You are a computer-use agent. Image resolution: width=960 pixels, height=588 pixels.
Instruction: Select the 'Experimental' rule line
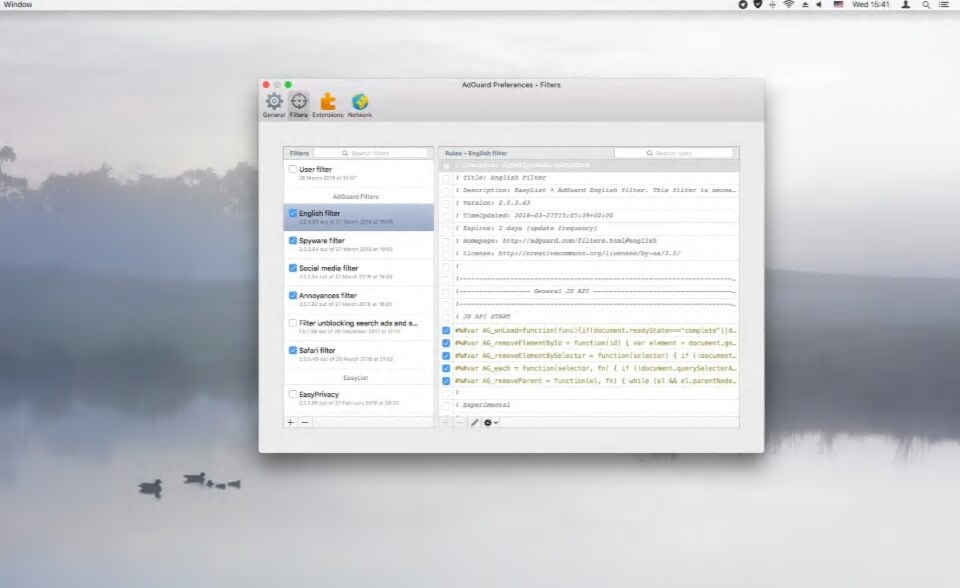click(589, 405)
